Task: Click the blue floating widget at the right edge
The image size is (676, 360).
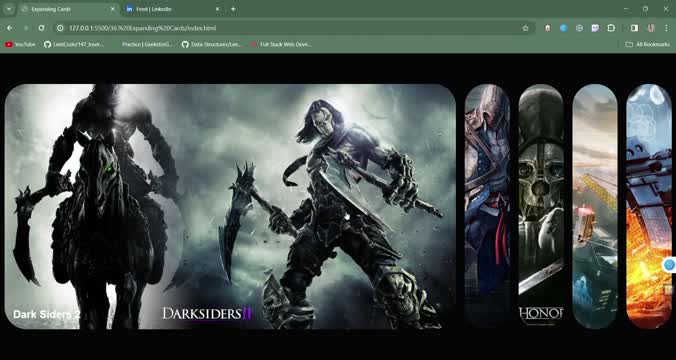Action: [x=670, y=265]
